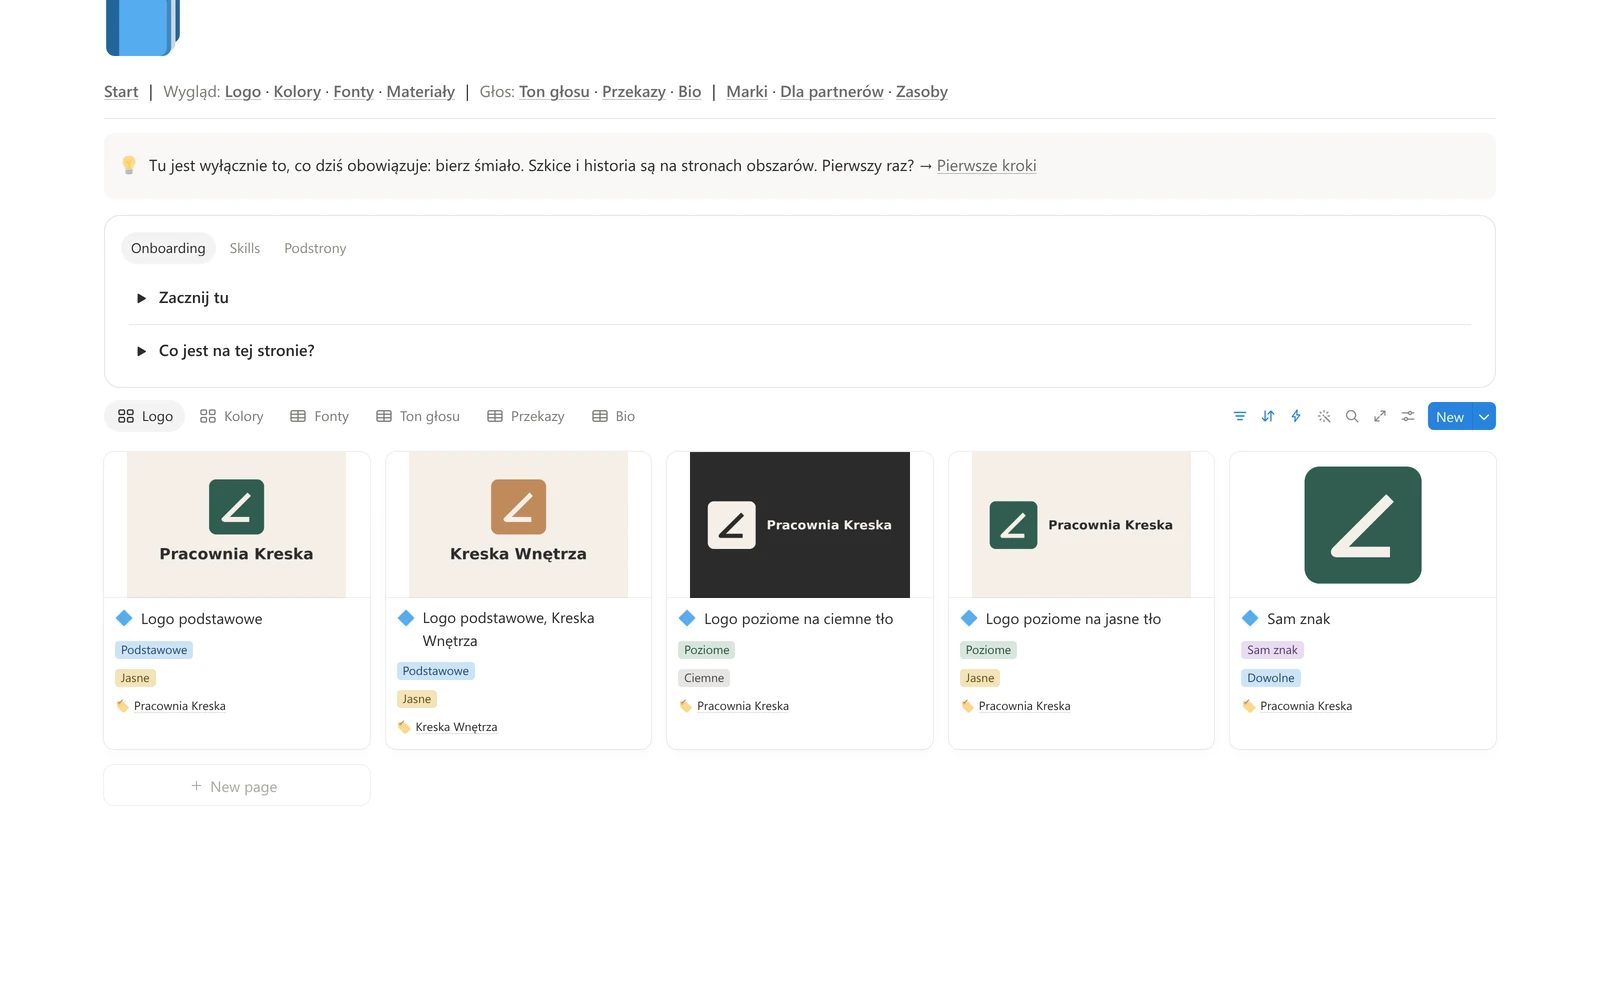Expand the Co jest na tej stronie? toggle
The height and width of the screenshot is (1000, 1600).
(142, 351)
